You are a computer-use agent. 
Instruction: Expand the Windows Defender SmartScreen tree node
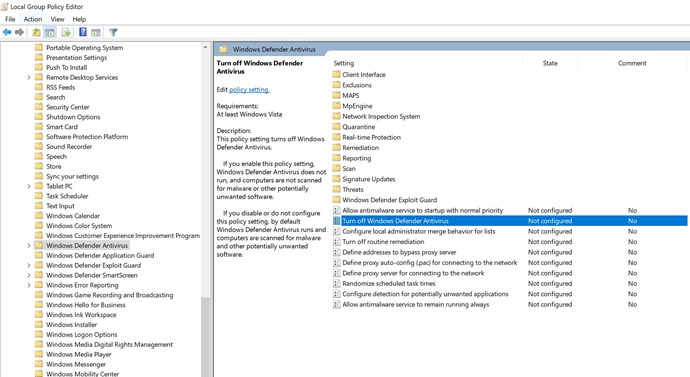pyautogui.click(x=29, y=275)
